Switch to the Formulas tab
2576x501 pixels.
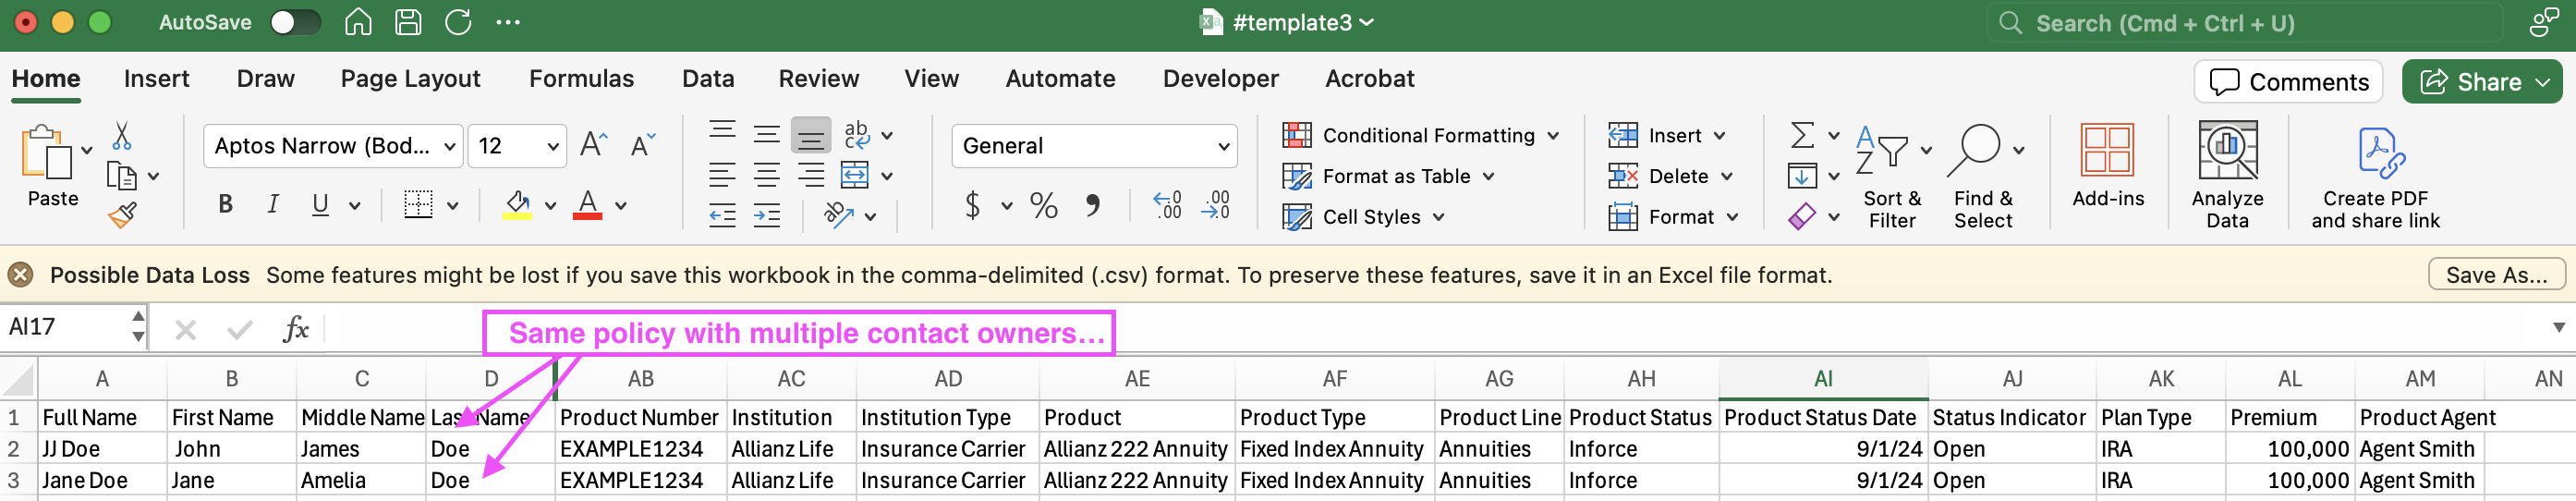pyautogui.click(x=581, y=79)
